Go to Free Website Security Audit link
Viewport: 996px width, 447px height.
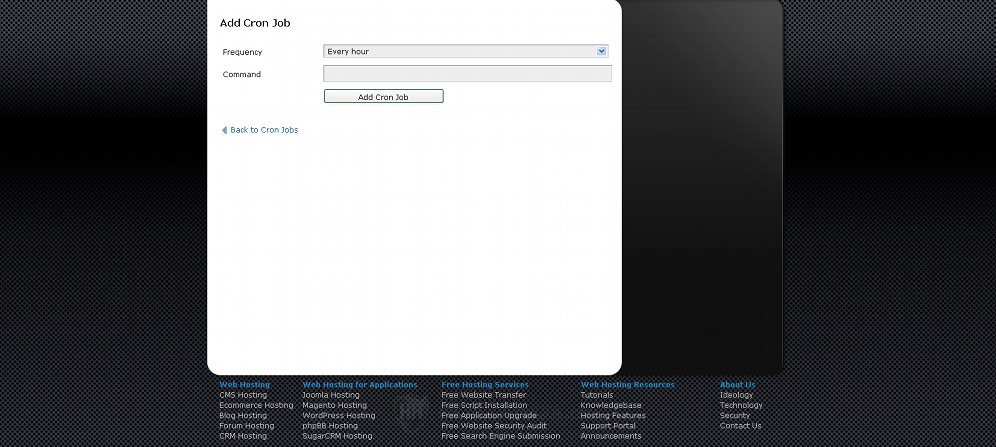[494, 425]
